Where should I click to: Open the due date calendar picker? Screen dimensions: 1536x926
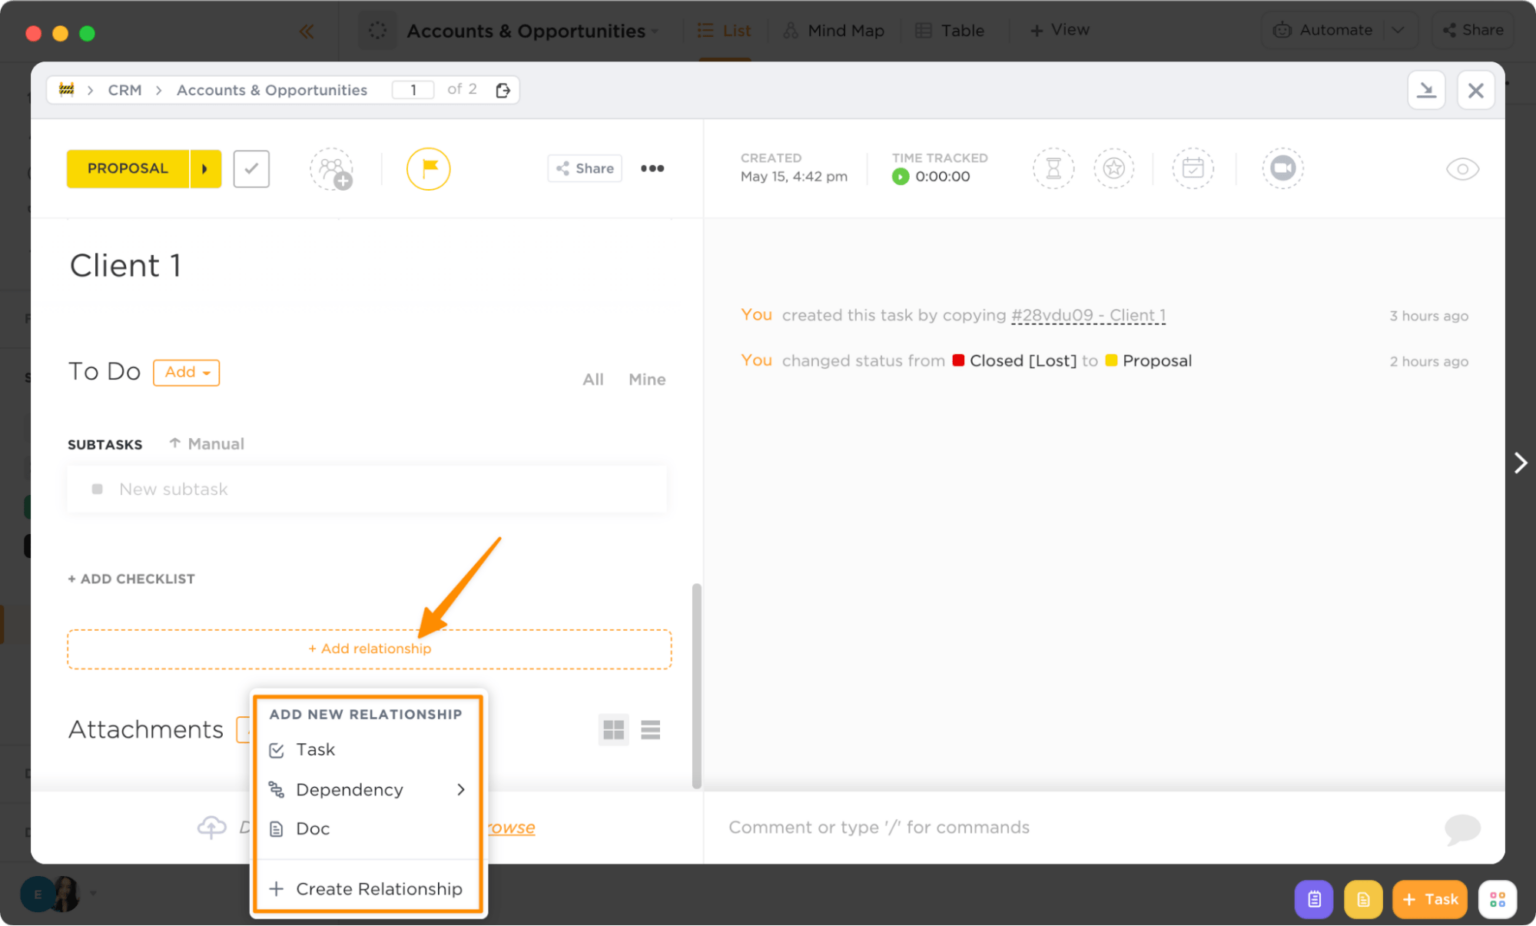(1193, 168)
